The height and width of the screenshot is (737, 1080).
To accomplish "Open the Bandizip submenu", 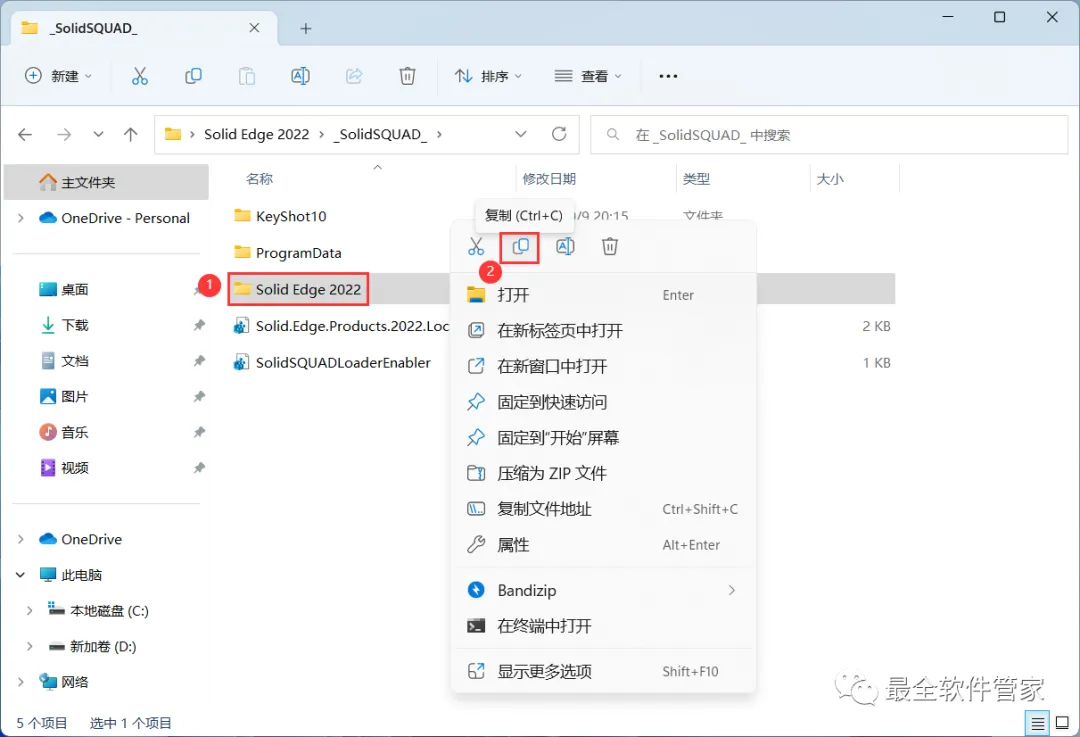I will 603,590.
